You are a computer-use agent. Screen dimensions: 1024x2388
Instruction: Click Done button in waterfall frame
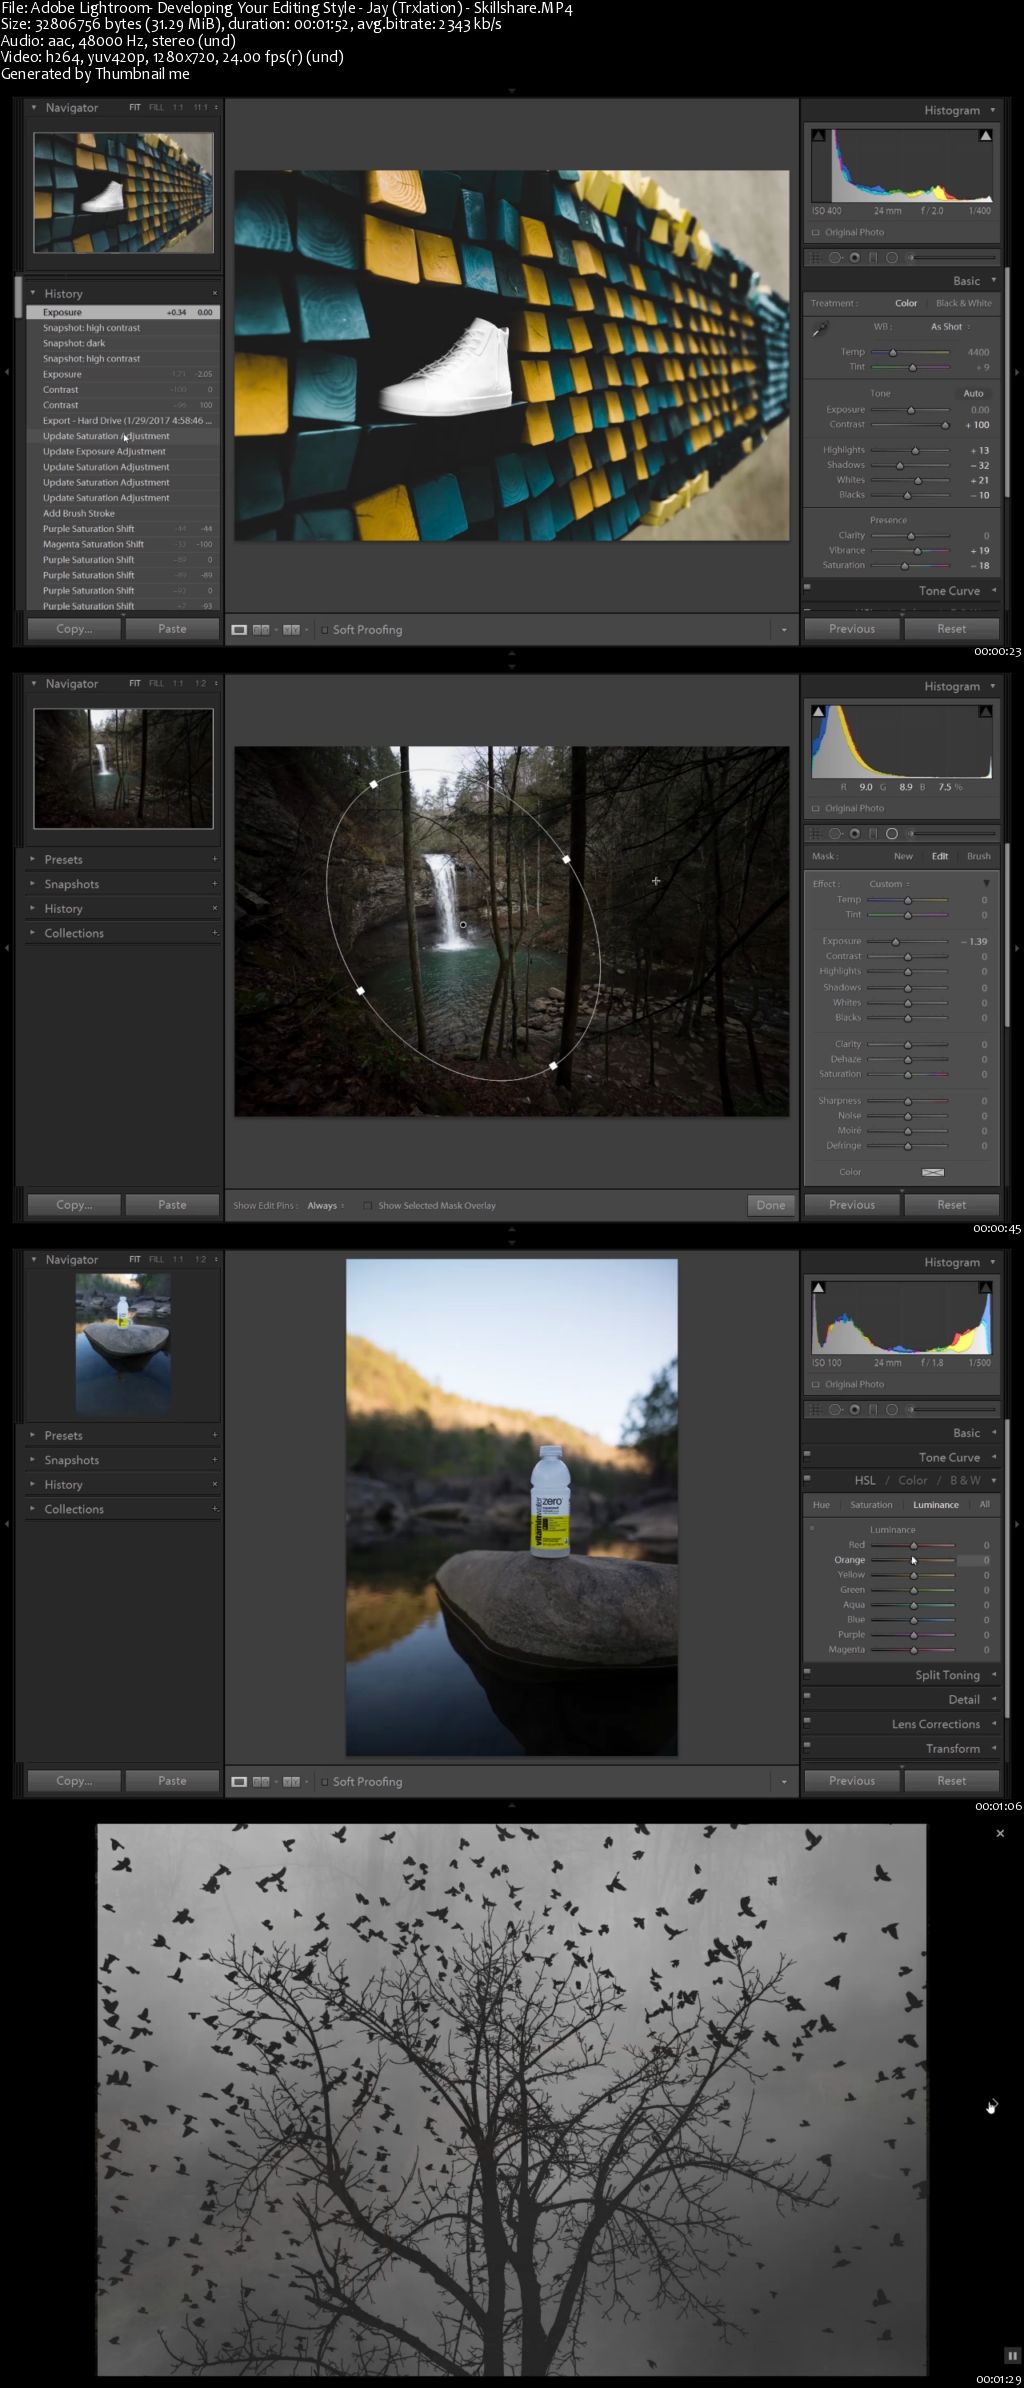771,1205
